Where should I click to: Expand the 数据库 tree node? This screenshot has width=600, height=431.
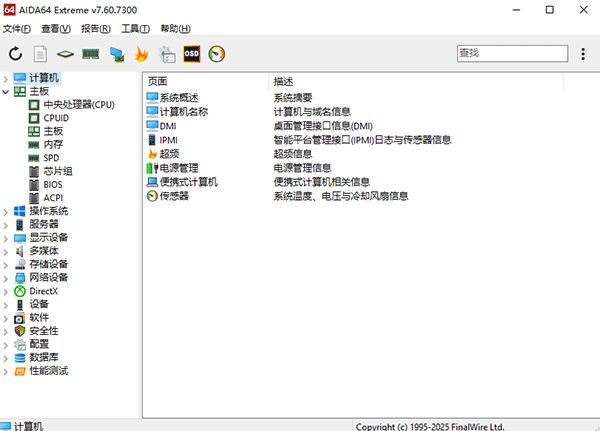point(5,358)
